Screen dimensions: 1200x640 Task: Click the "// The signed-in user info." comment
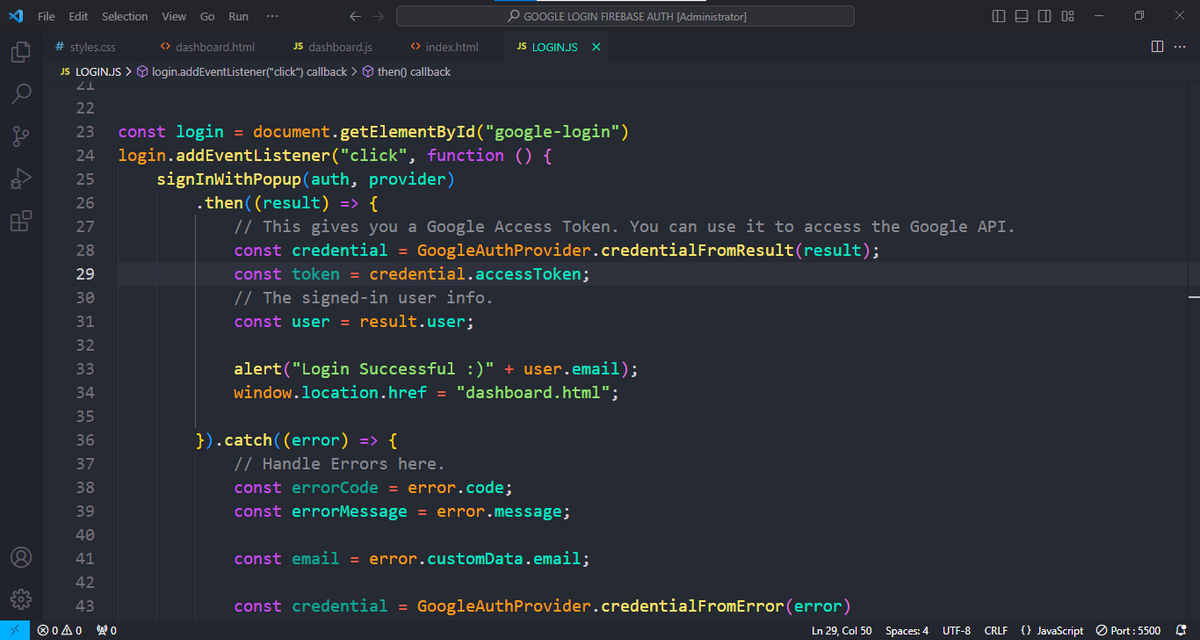[x=364, y=298]
